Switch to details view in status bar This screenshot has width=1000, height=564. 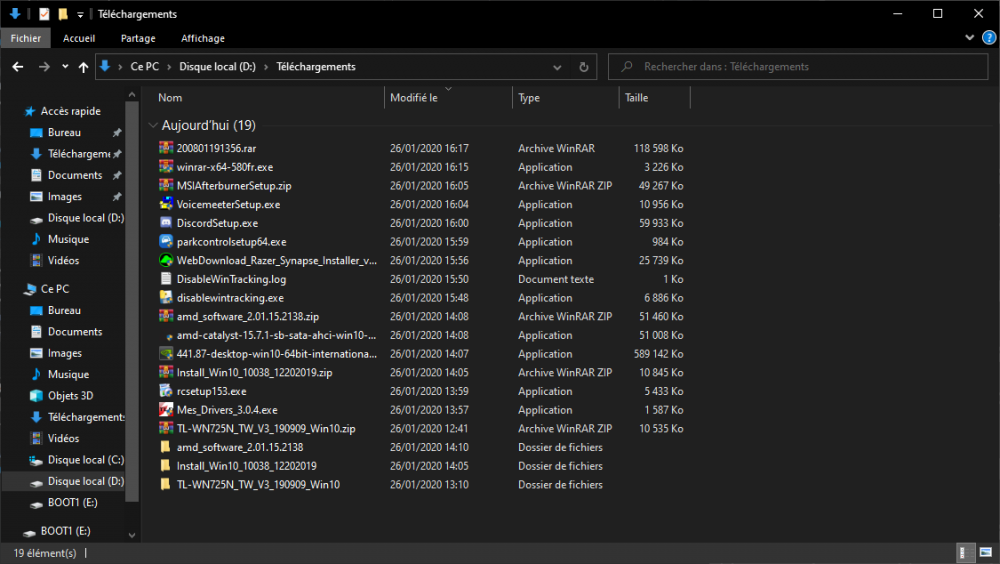point(966,552)
